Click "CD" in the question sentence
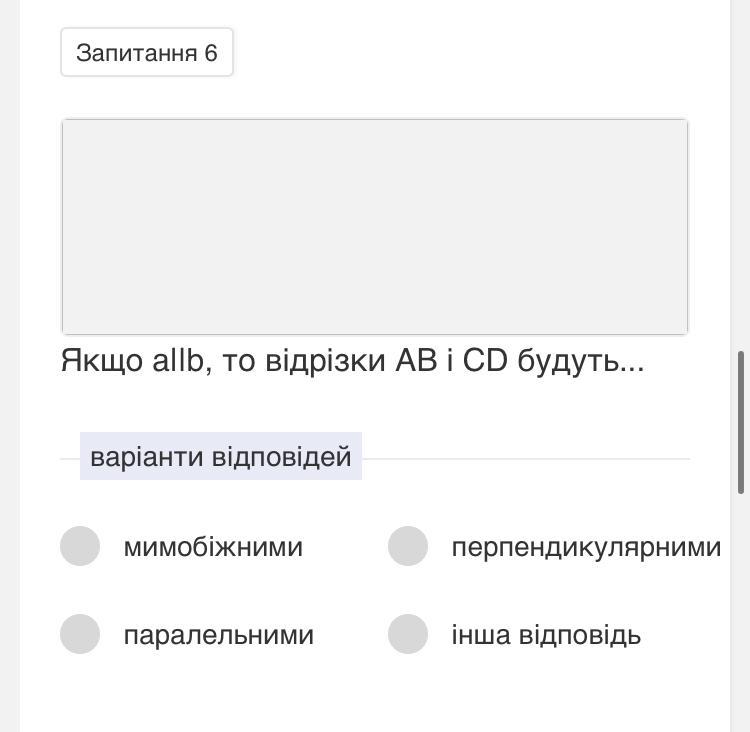Screen dimensions: 750x732 pyautogui.click(x=485, y=360)
